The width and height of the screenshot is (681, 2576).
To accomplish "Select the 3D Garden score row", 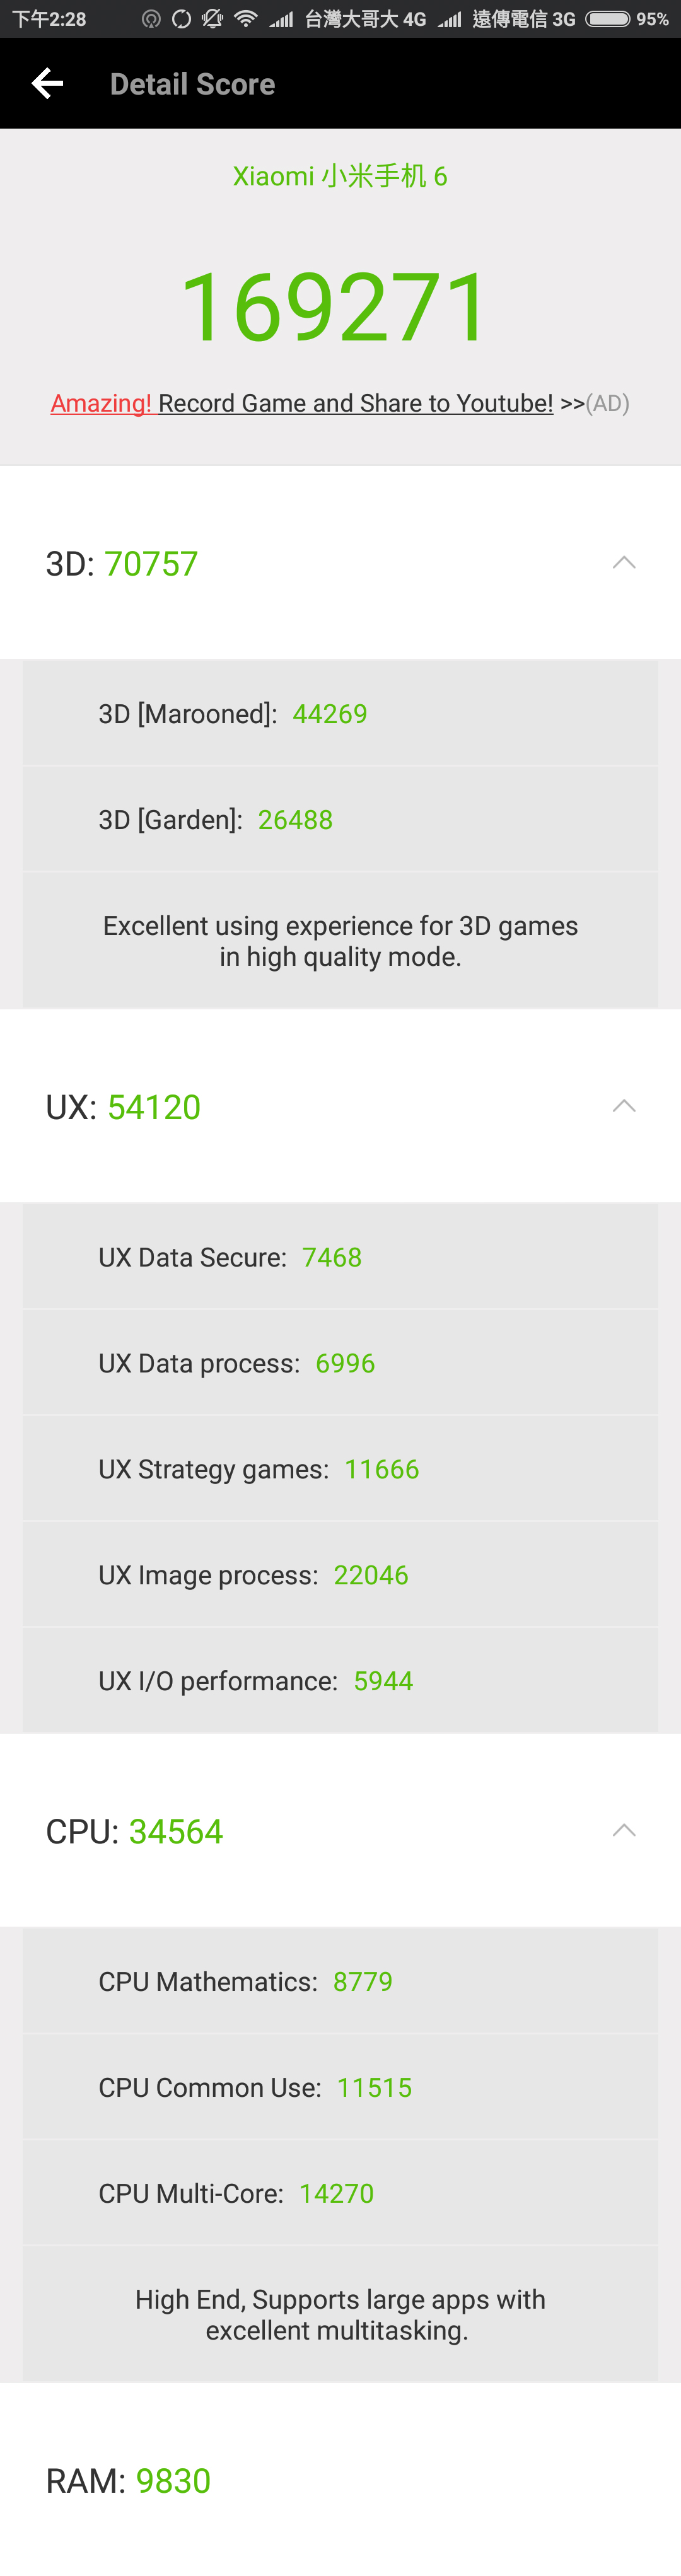I will coord(340,819).
